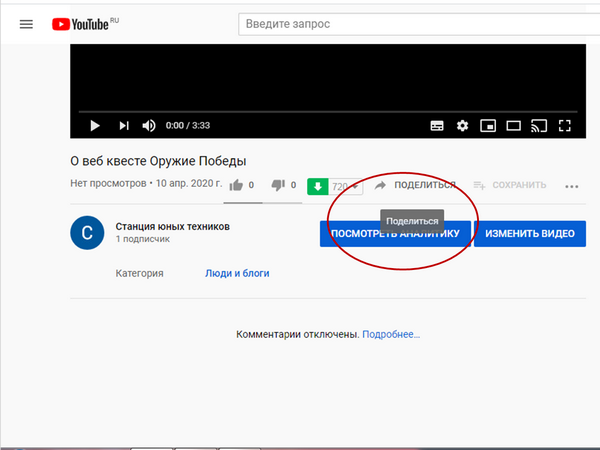Enable miniplayer mode
The height and width of the screenshot is (450, 600).
tap(488, 126)
